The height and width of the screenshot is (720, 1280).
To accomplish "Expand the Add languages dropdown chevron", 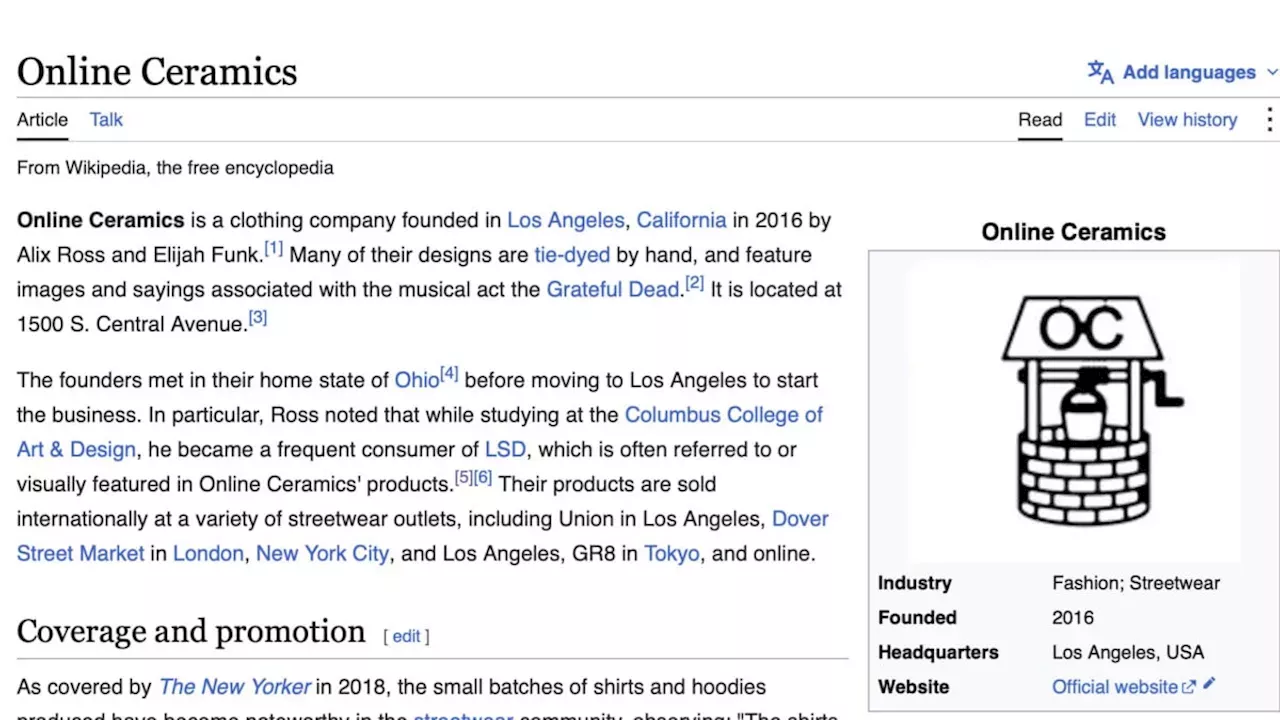I will point(1272,72).
